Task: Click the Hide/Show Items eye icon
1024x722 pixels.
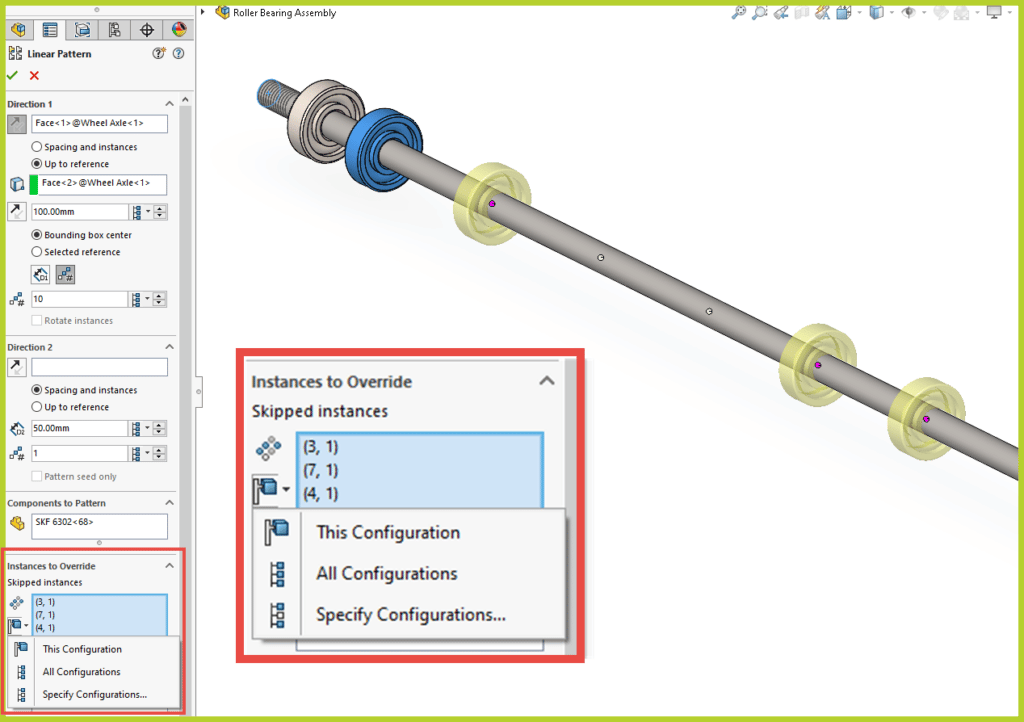Action: (x=910, y=13)
